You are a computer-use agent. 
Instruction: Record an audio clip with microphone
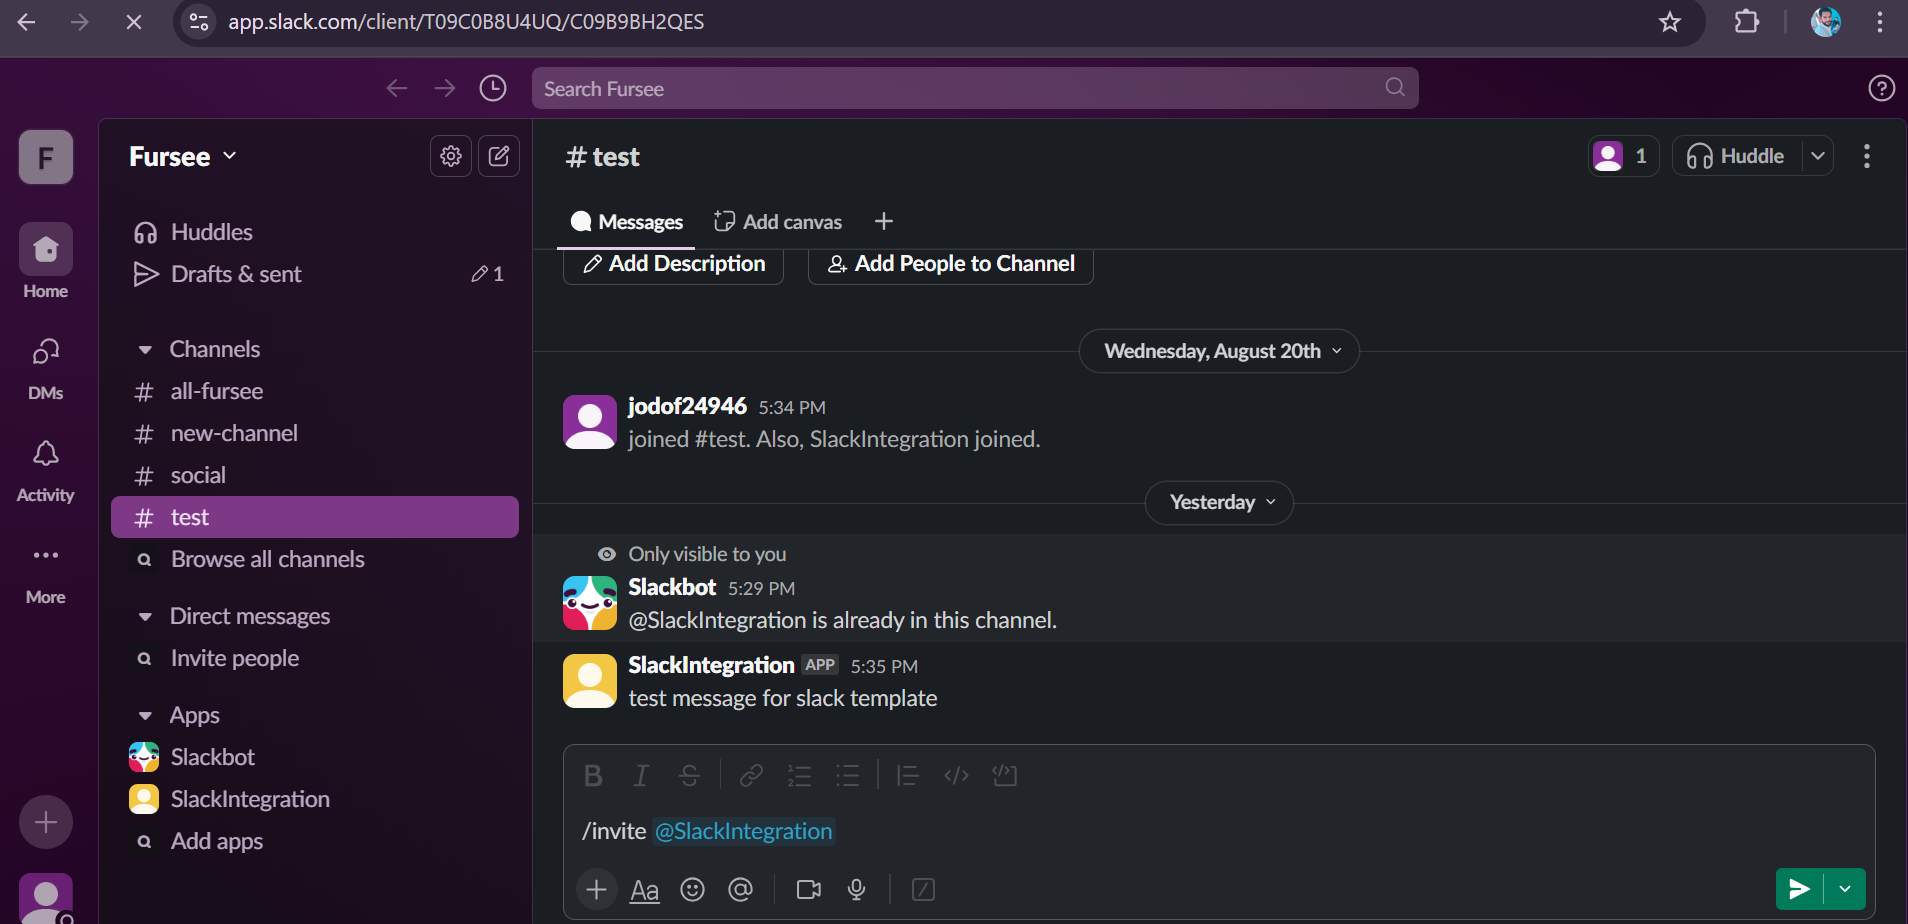tap(856, 889)
